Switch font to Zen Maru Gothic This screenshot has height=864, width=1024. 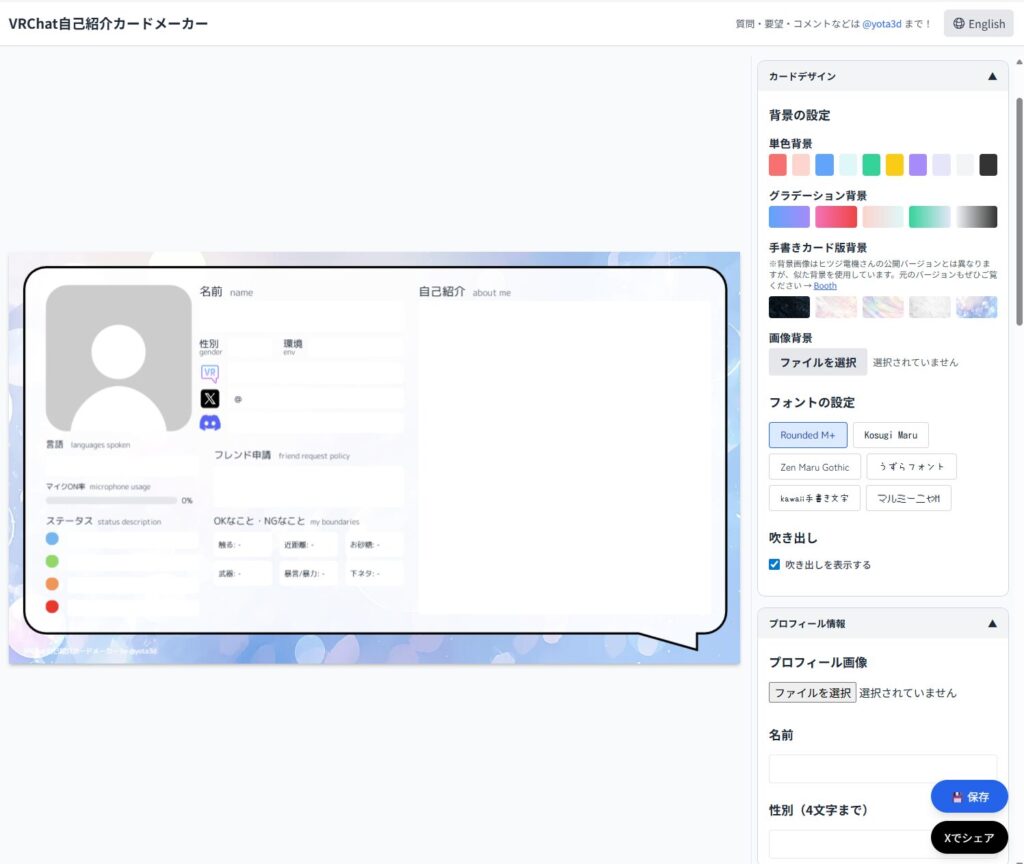[x=814, y=467]
